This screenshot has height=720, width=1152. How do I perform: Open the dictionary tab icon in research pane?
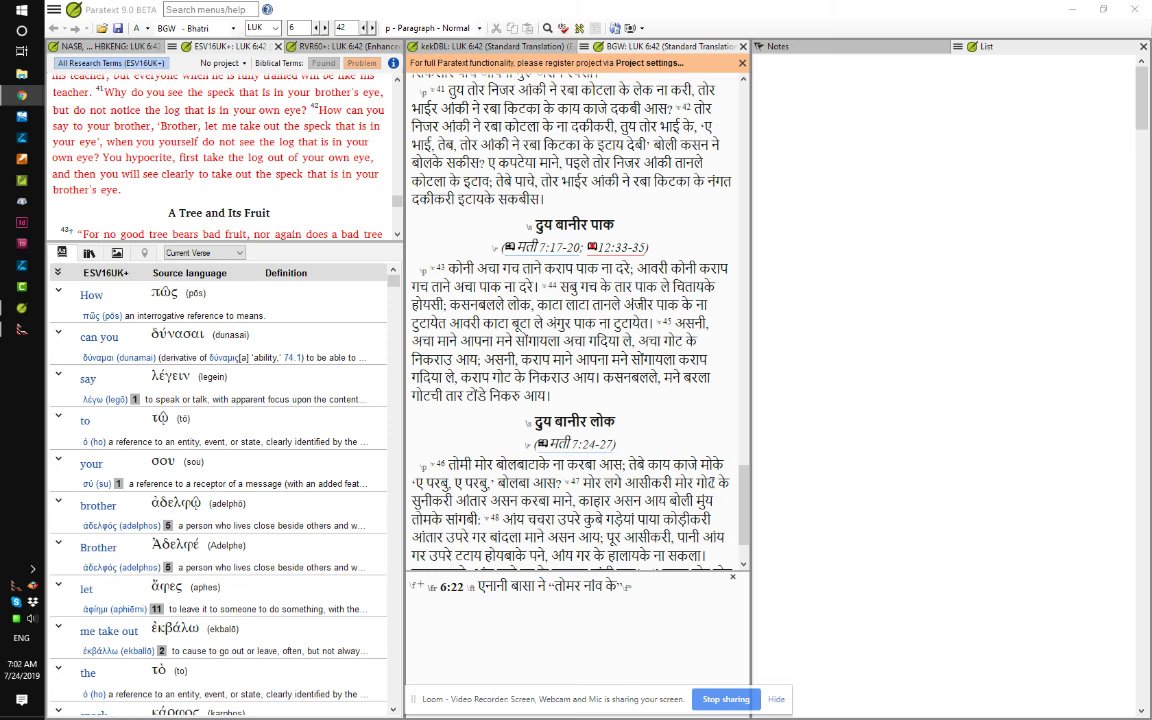[x=62, y=252]
